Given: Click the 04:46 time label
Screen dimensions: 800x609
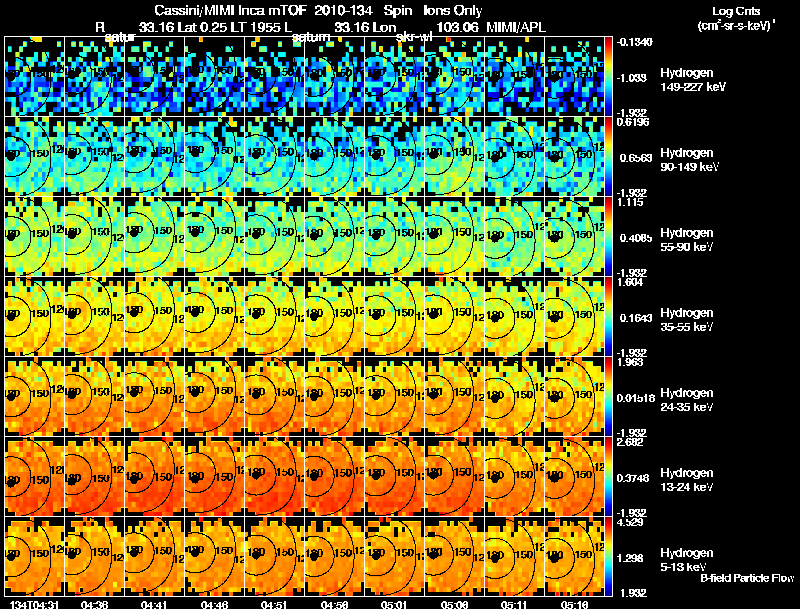Looking at the screenshot, I should pos(214,604).
